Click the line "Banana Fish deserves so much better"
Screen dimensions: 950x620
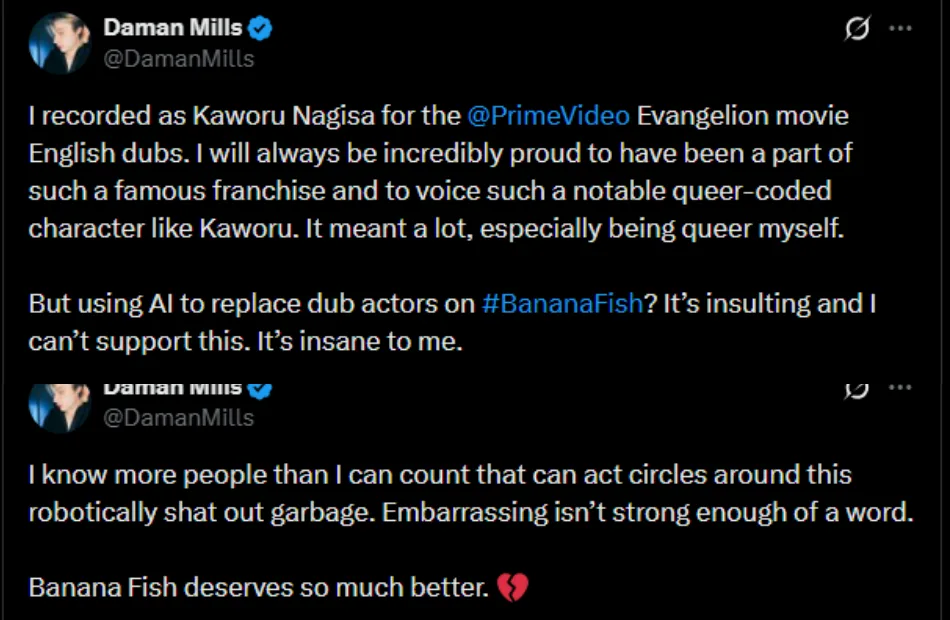pos(260,588)
